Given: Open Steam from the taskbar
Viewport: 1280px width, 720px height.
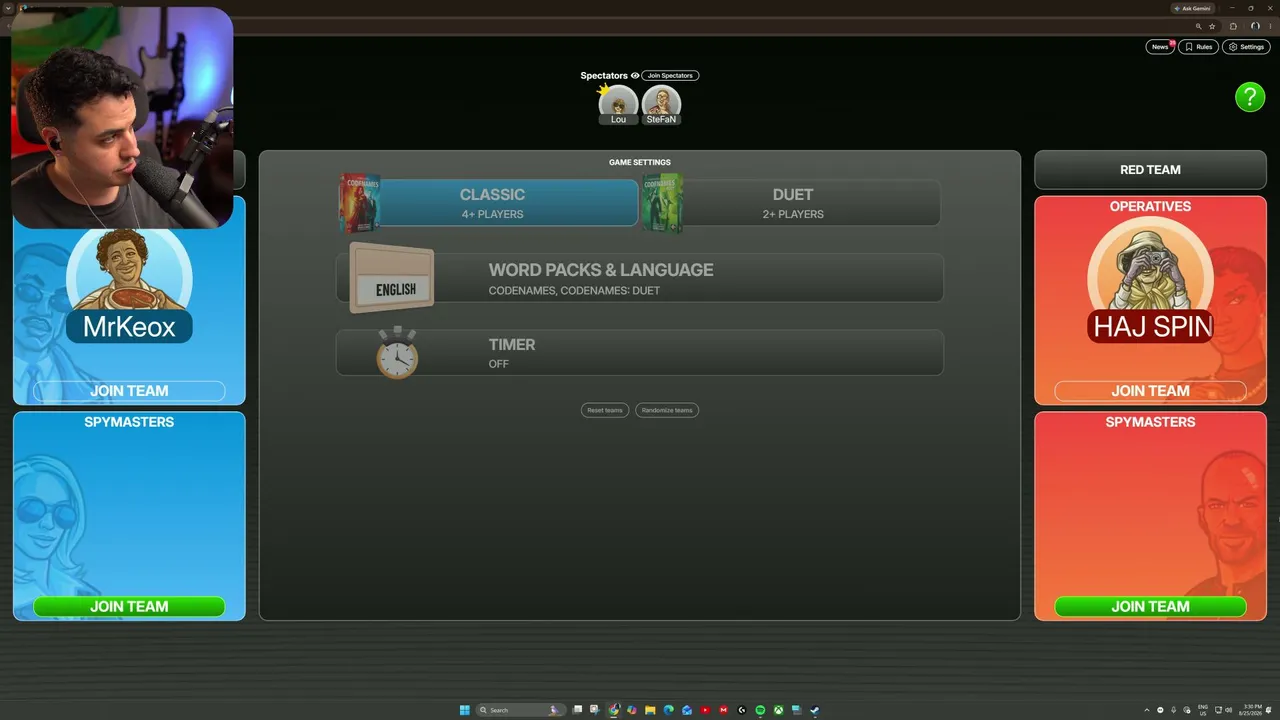Looking at the screenshot, I should (x=815, y=710).
